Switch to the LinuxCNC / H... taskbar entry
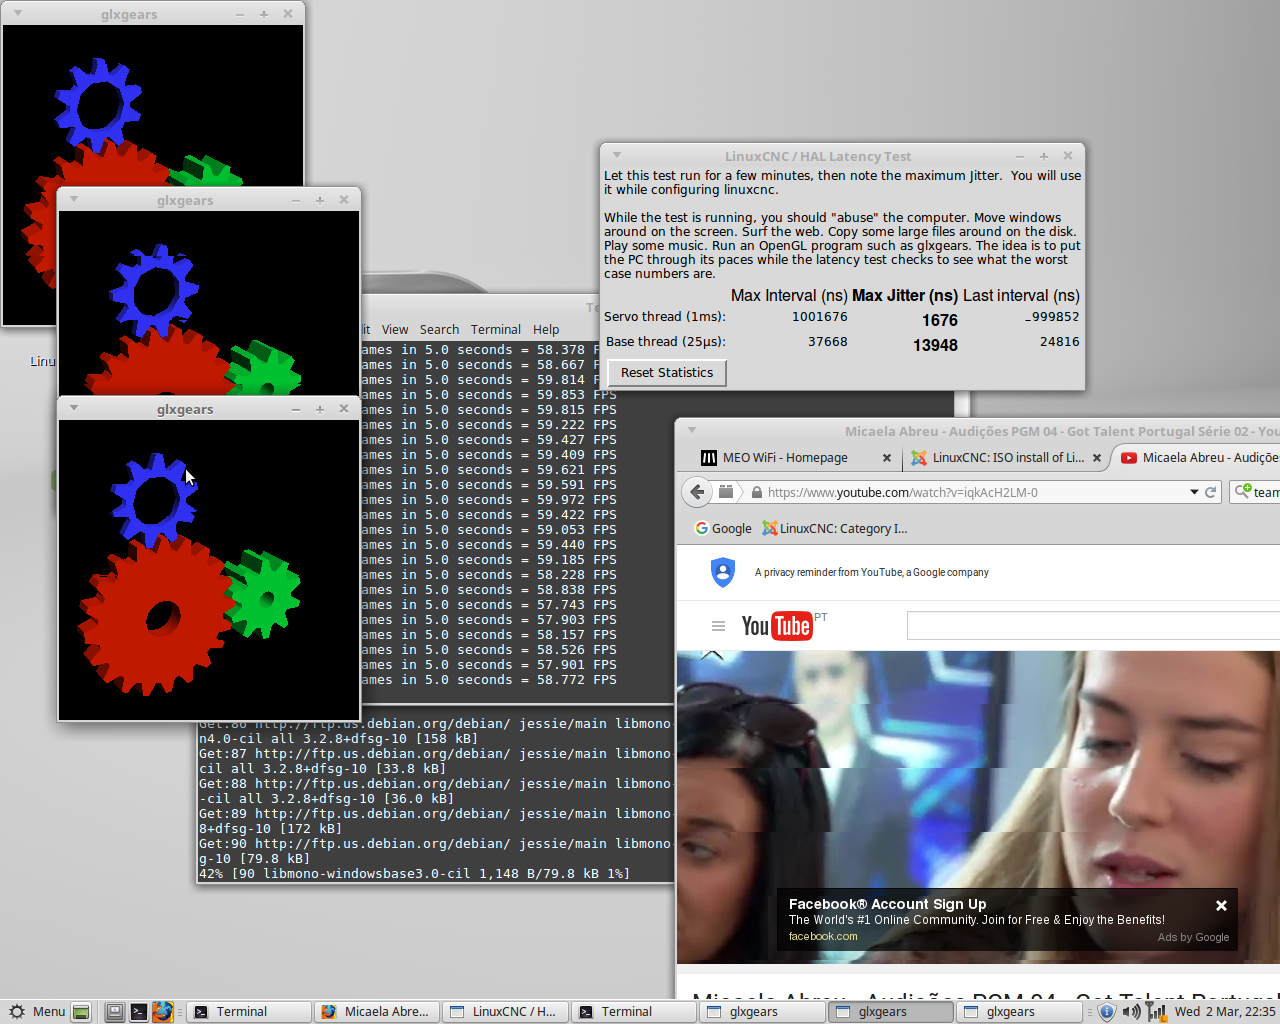This screenshot has height=1024, width=1280. coord(505,1012)
